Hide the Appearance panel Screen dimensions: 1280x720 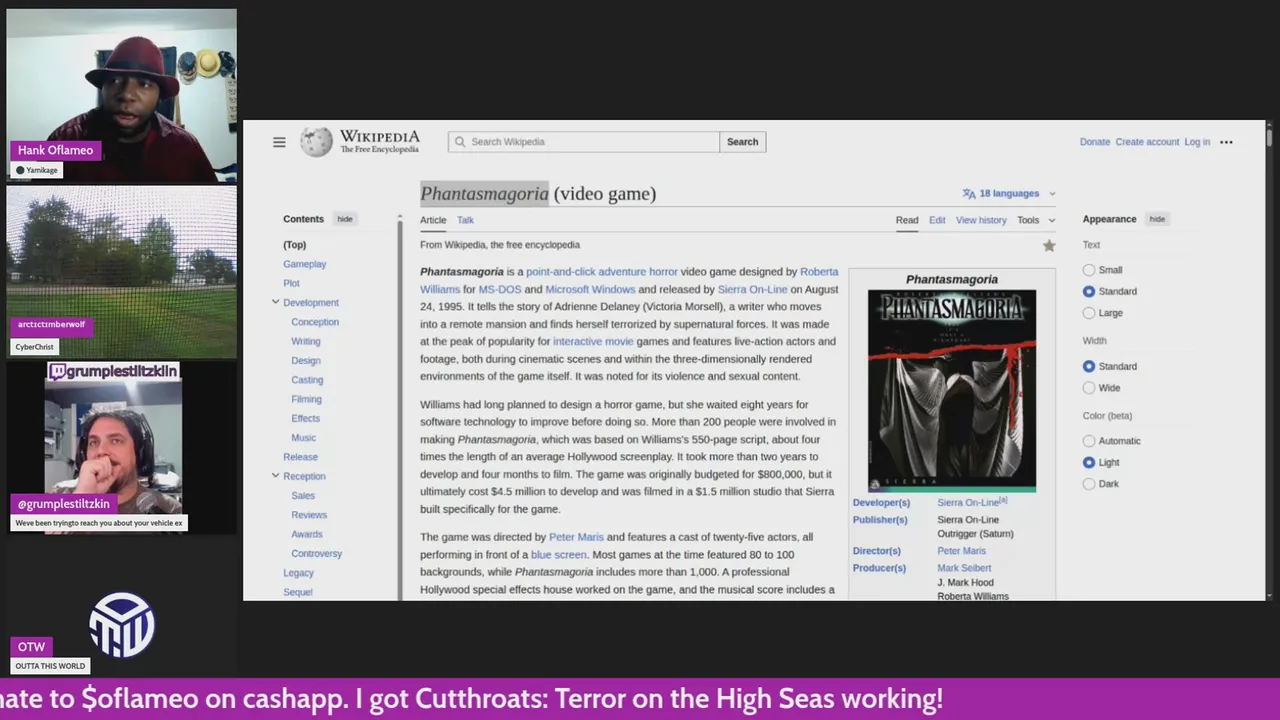coord(1157,219)
